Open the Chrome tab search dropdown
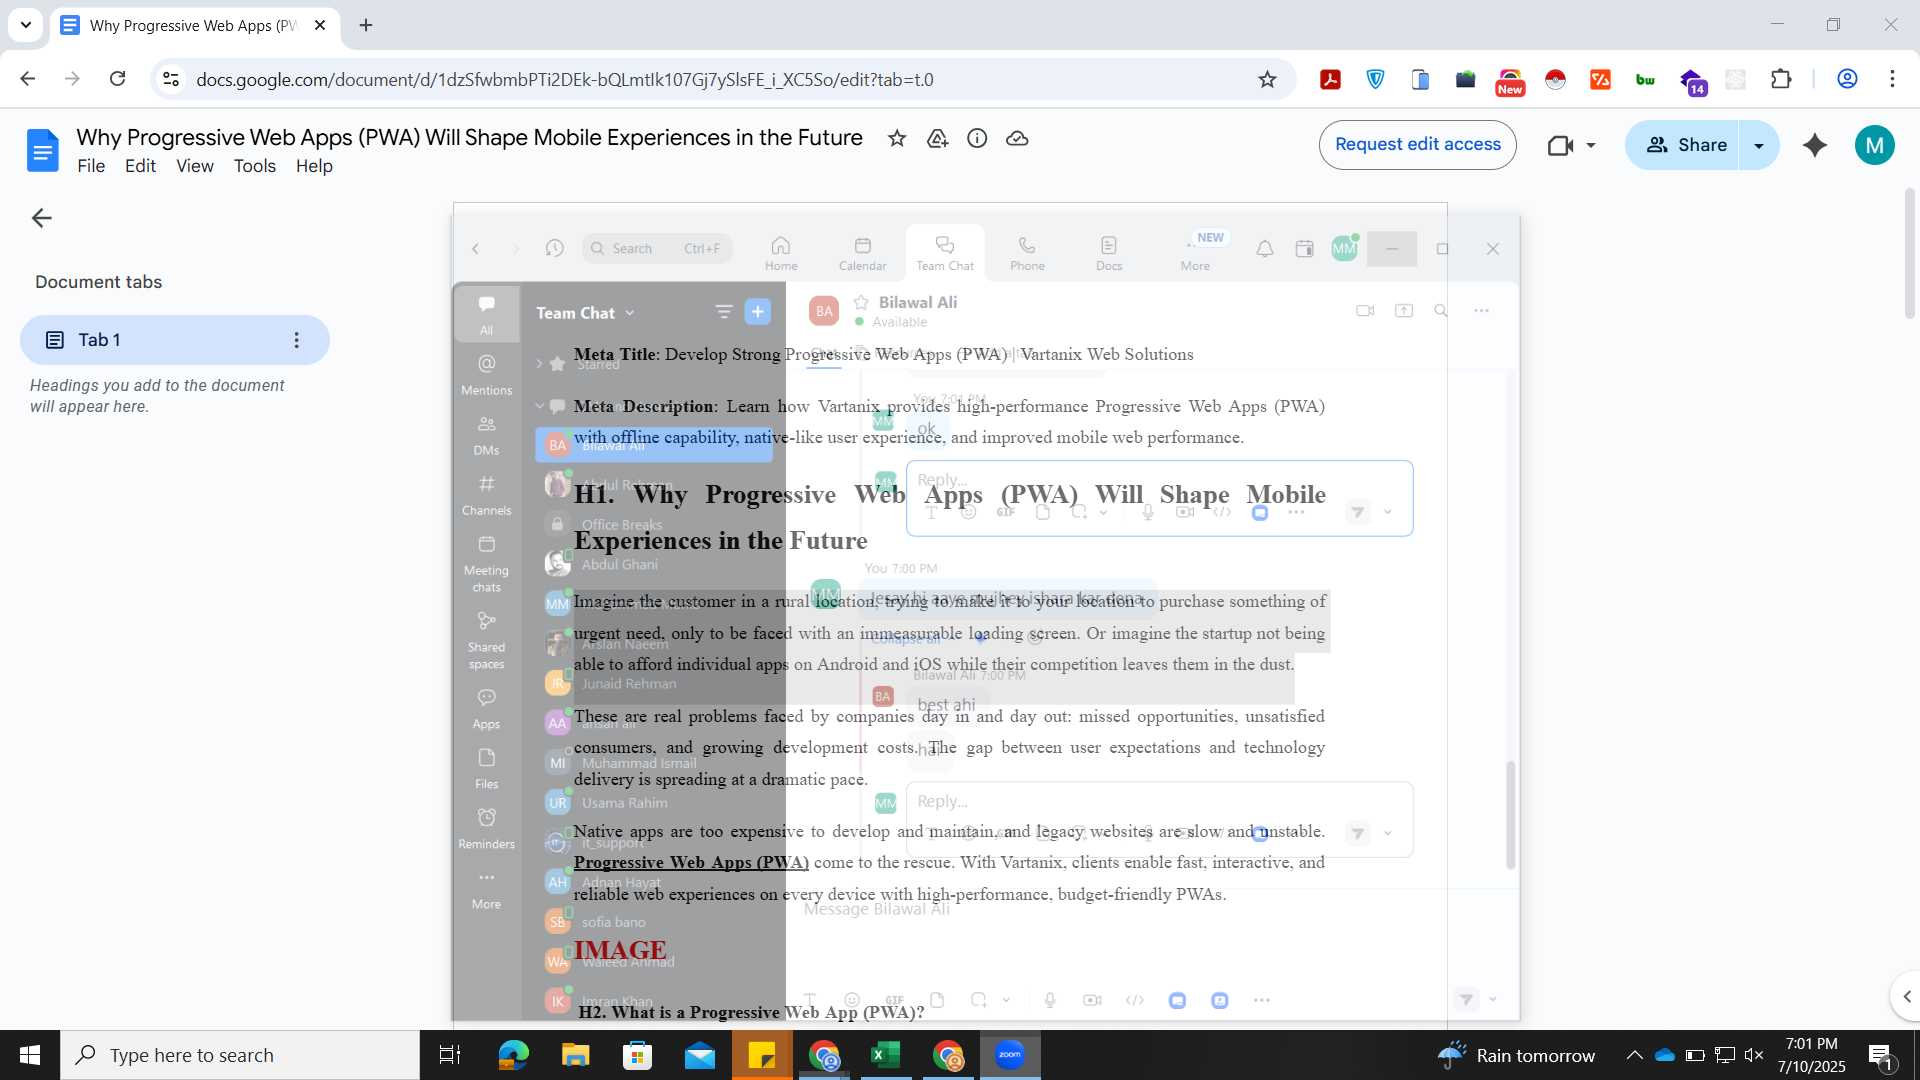Viewport: 1920px width, 1080px height. (x=26, y=25)
